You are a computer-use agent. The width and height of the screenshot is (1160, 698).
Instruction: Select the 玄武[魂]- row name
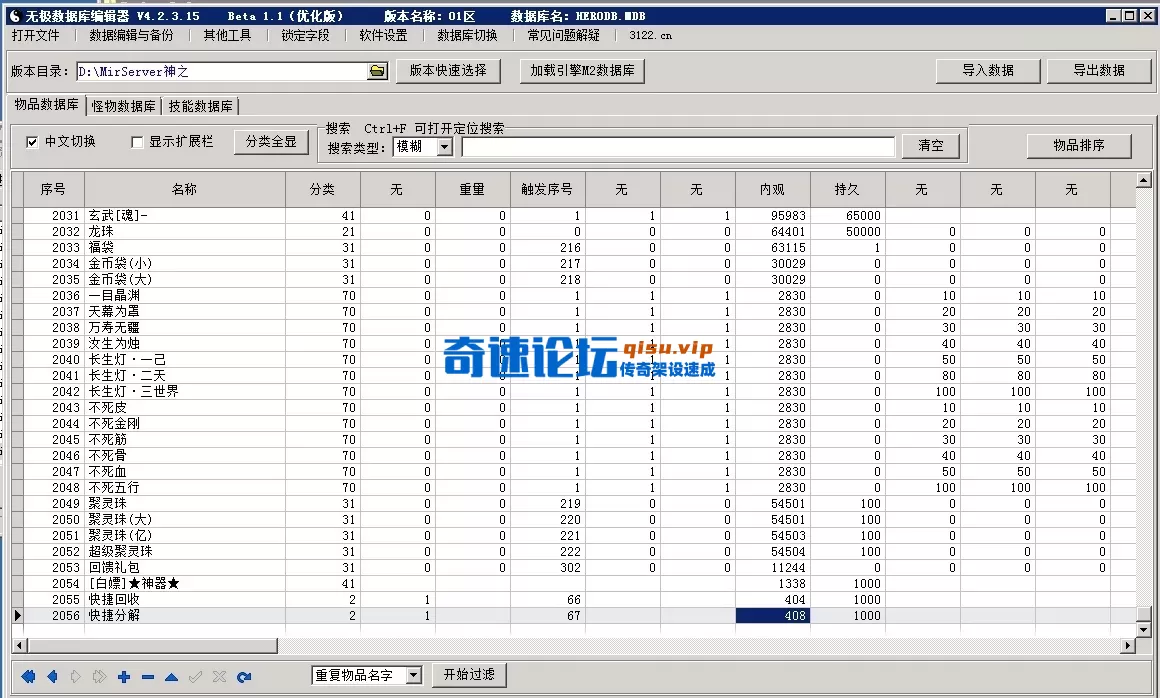point(185,215)
